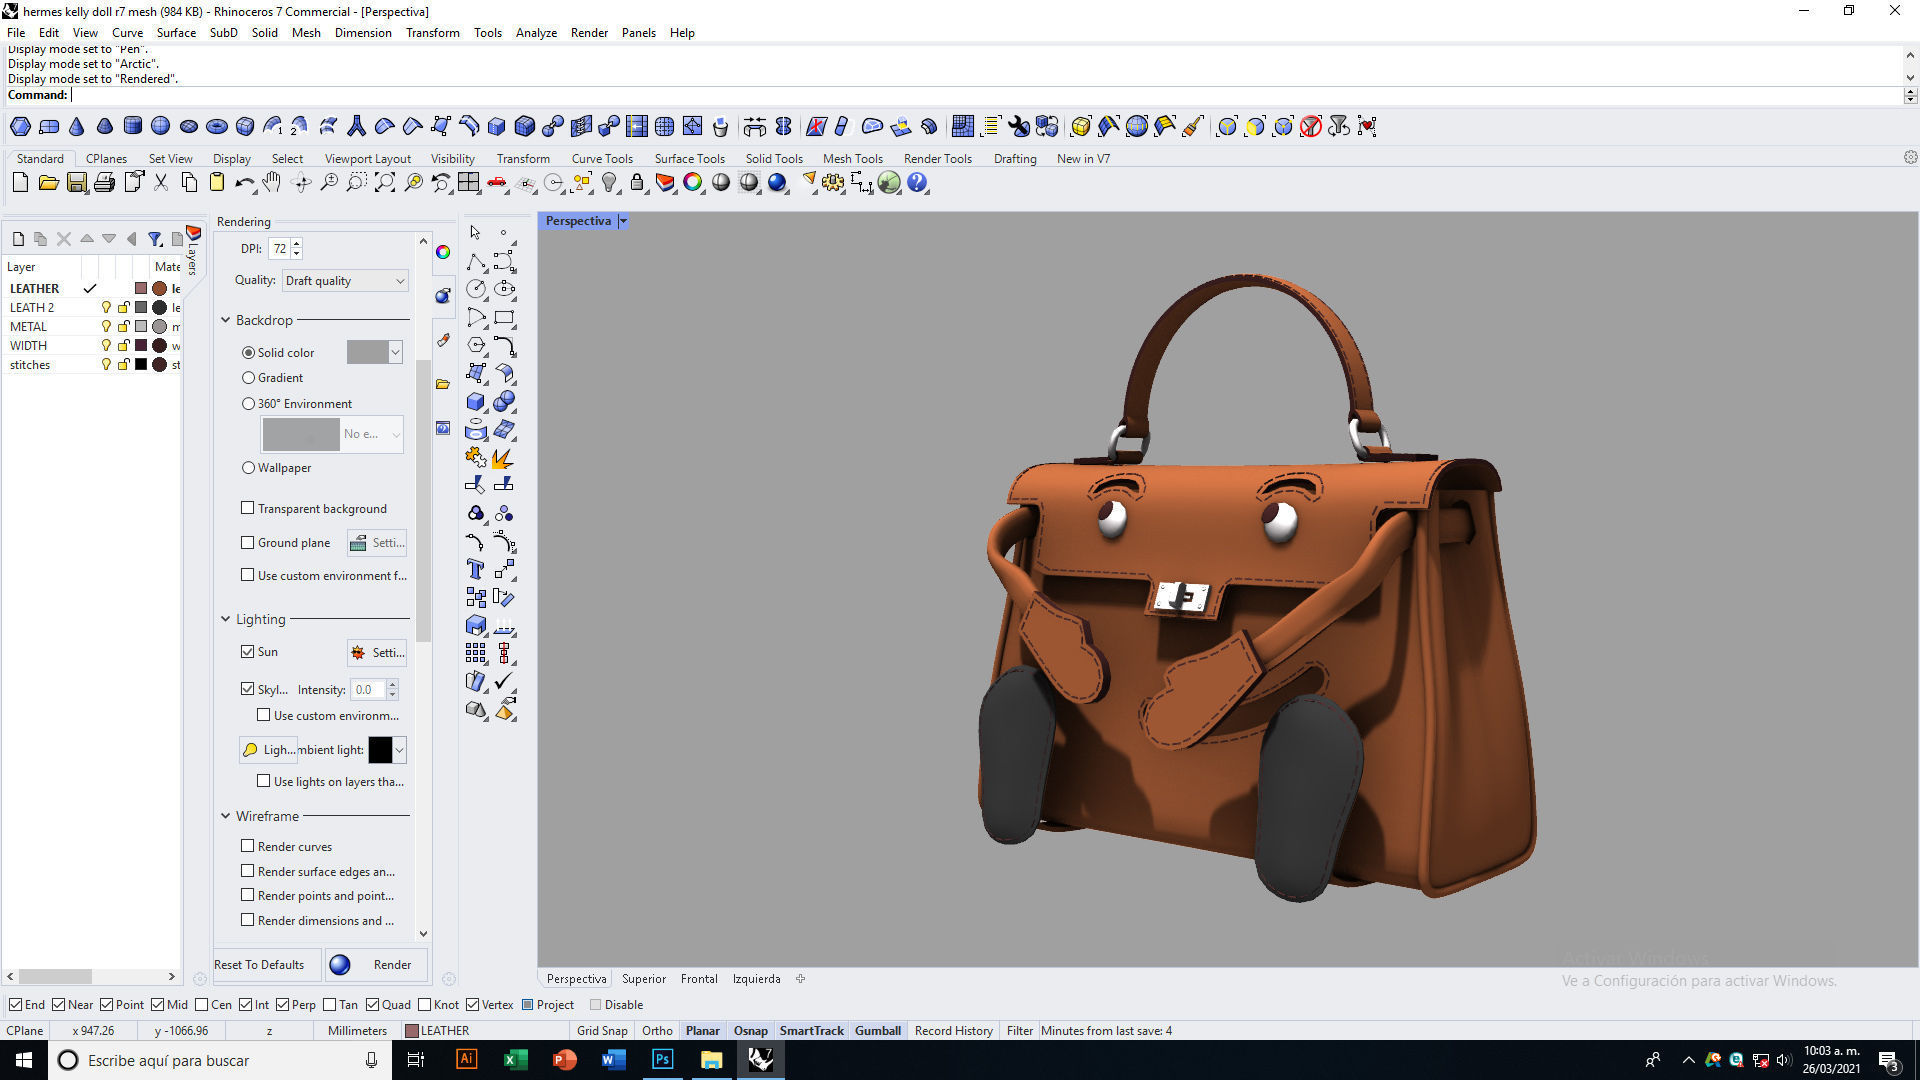Toggle the End osnap checkbox
This screenshot has width=1920, height=1080.
15,1005
